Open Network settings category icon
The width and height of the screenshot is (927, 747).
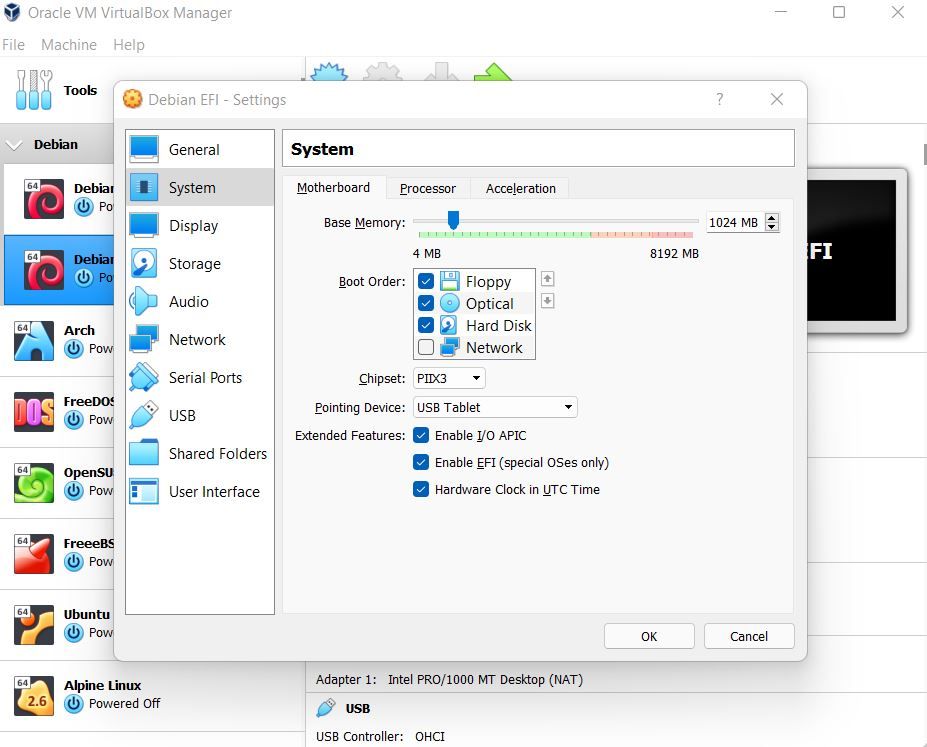pyautogui.click(x=144, y=339)
